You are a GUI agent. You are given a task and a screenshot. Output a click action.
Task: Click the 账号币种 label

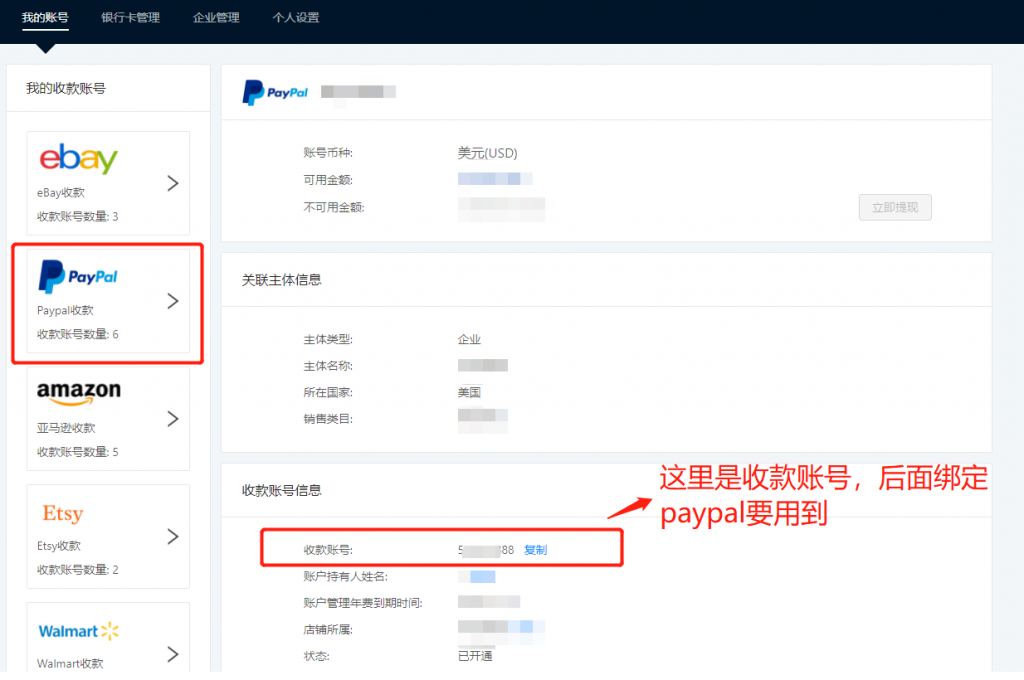click(x=328, y=153)
